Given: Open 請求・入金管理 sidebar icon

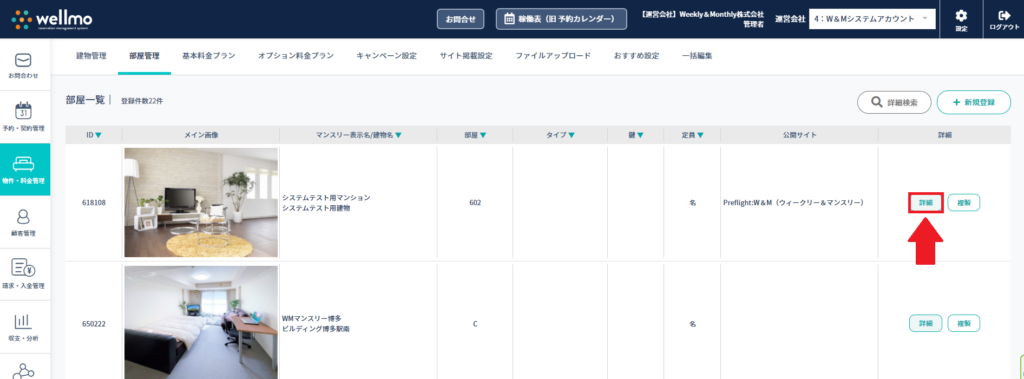Looking at the screenshot, I should click(24, 274).
